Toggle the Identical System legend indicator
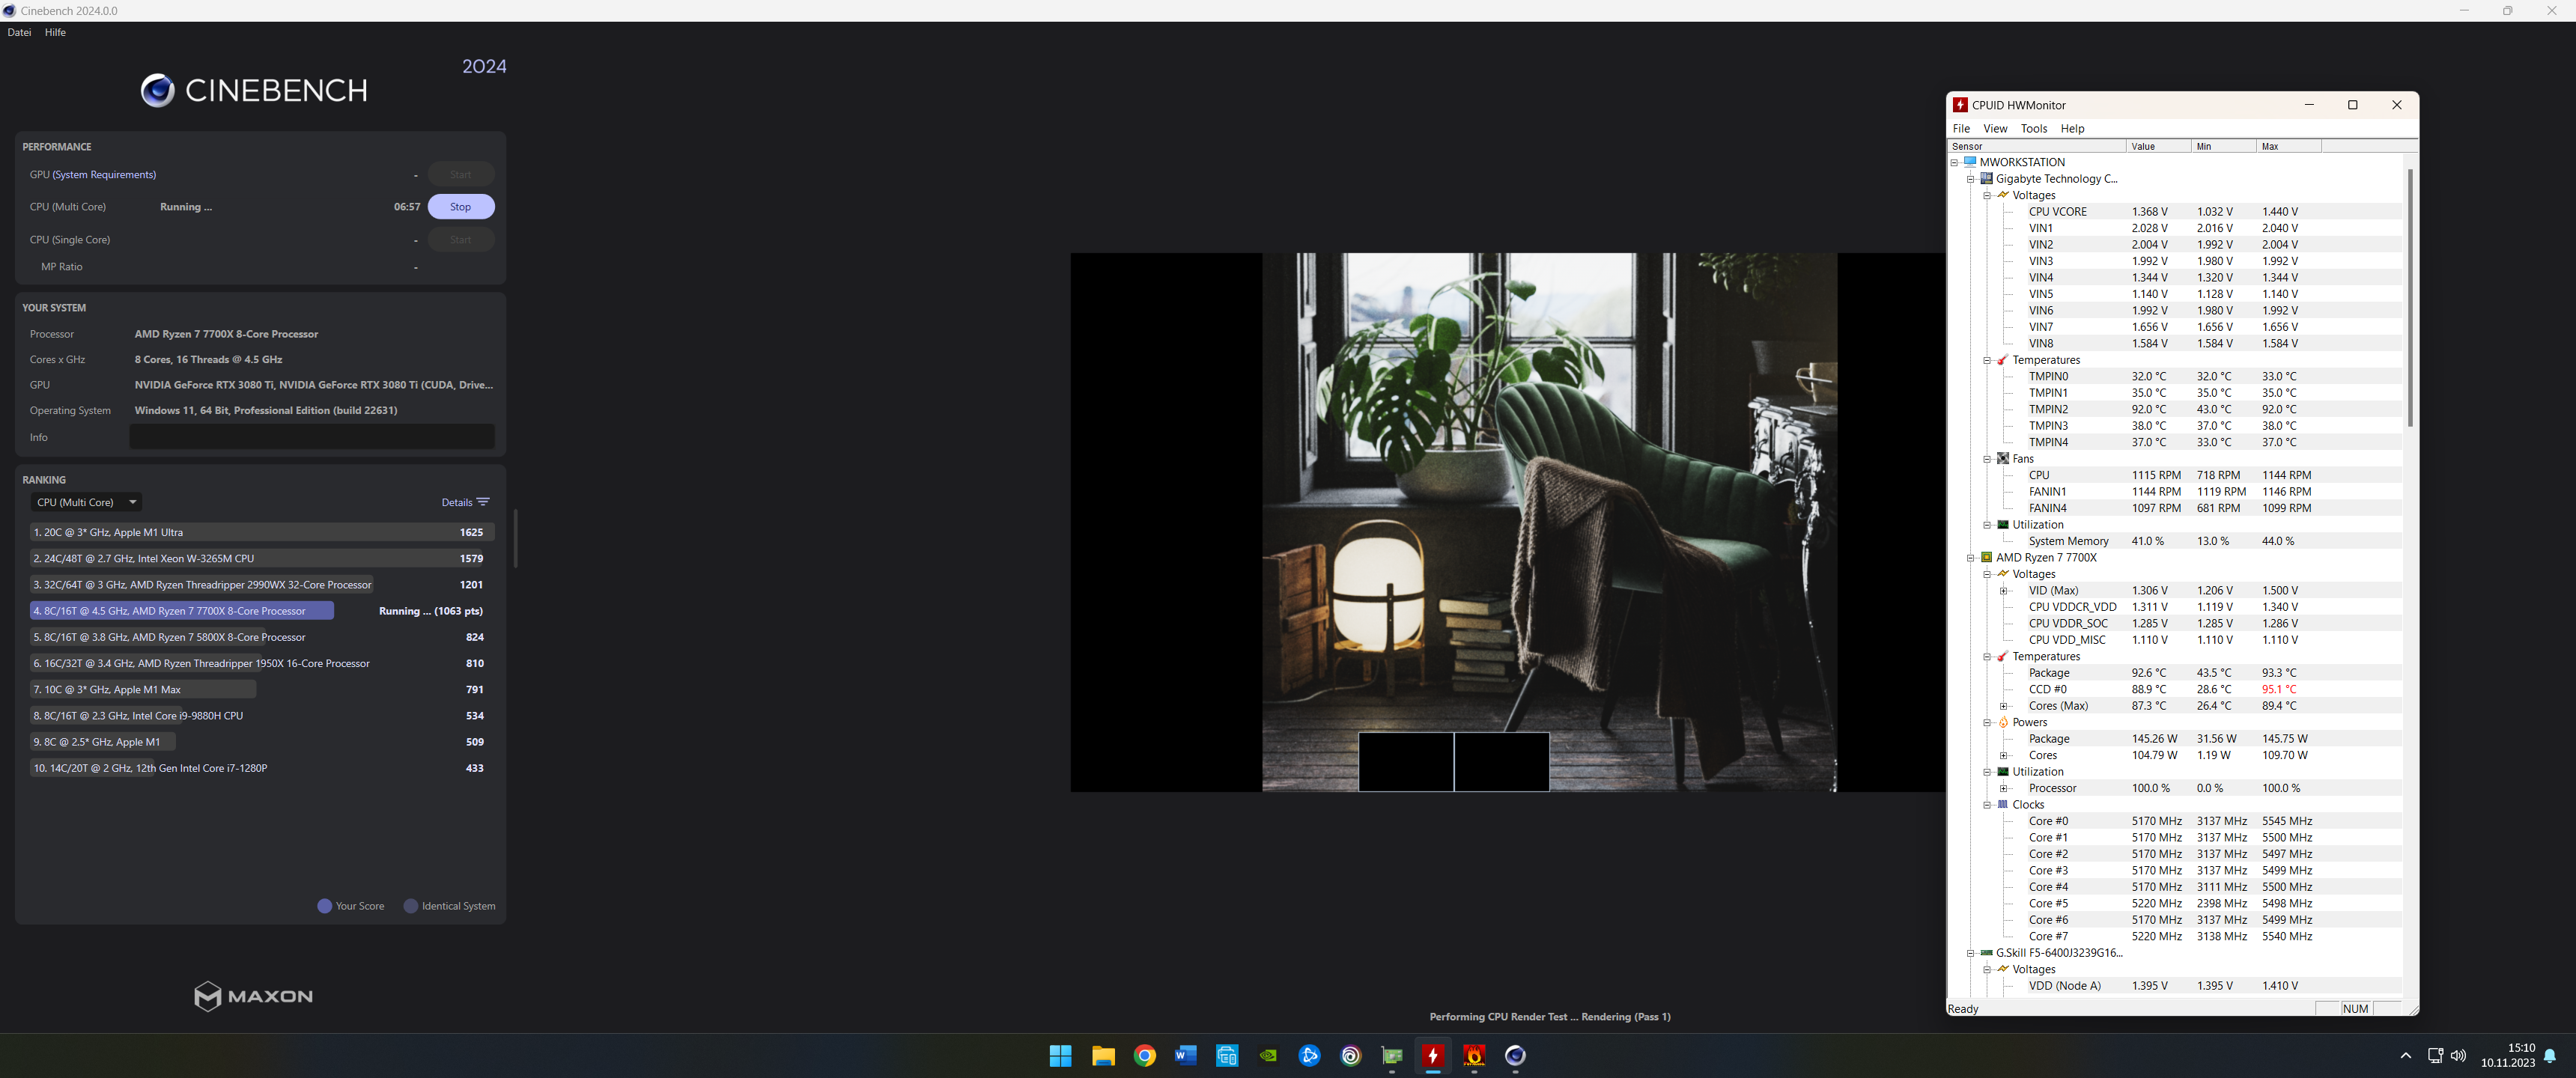The height and width of the screenshot is (1078, 2576). coord(410,906)
